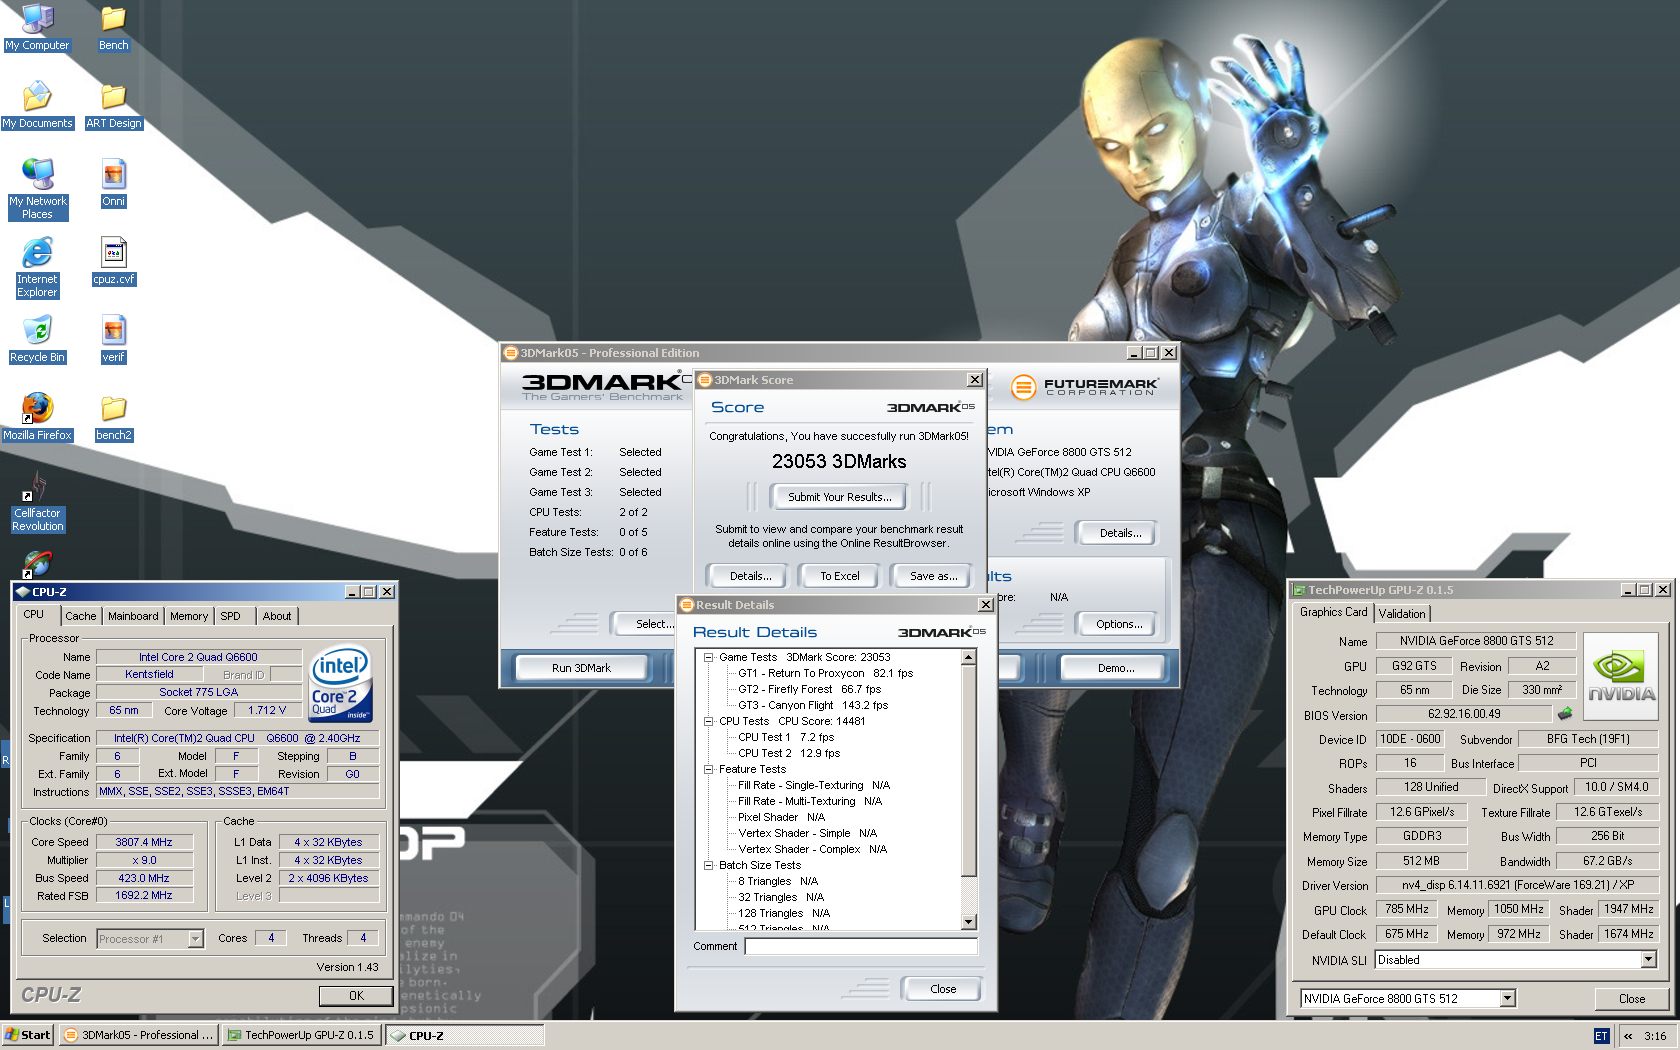
Task: Open the Recycle Bin
Action: coord(37,339)
